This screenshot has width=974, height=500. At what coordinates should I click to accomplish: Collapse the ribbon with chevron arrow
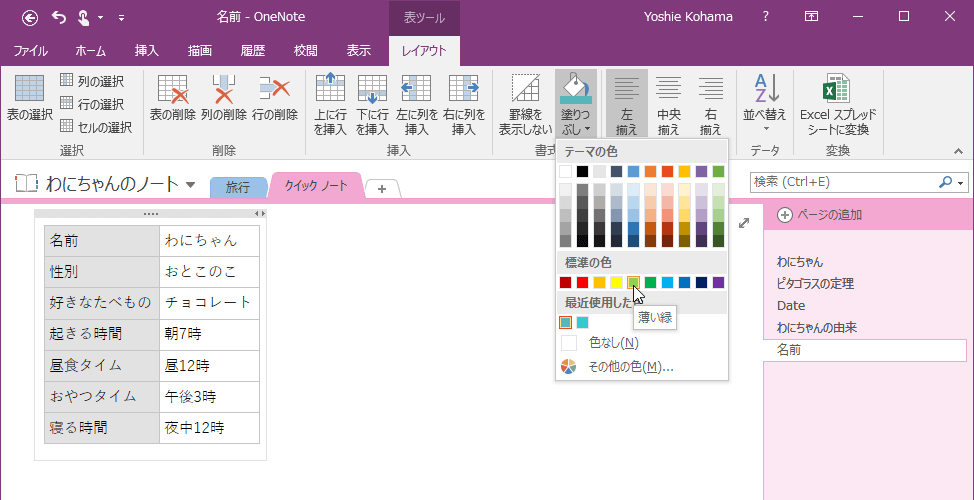click(x=958, y=151)
